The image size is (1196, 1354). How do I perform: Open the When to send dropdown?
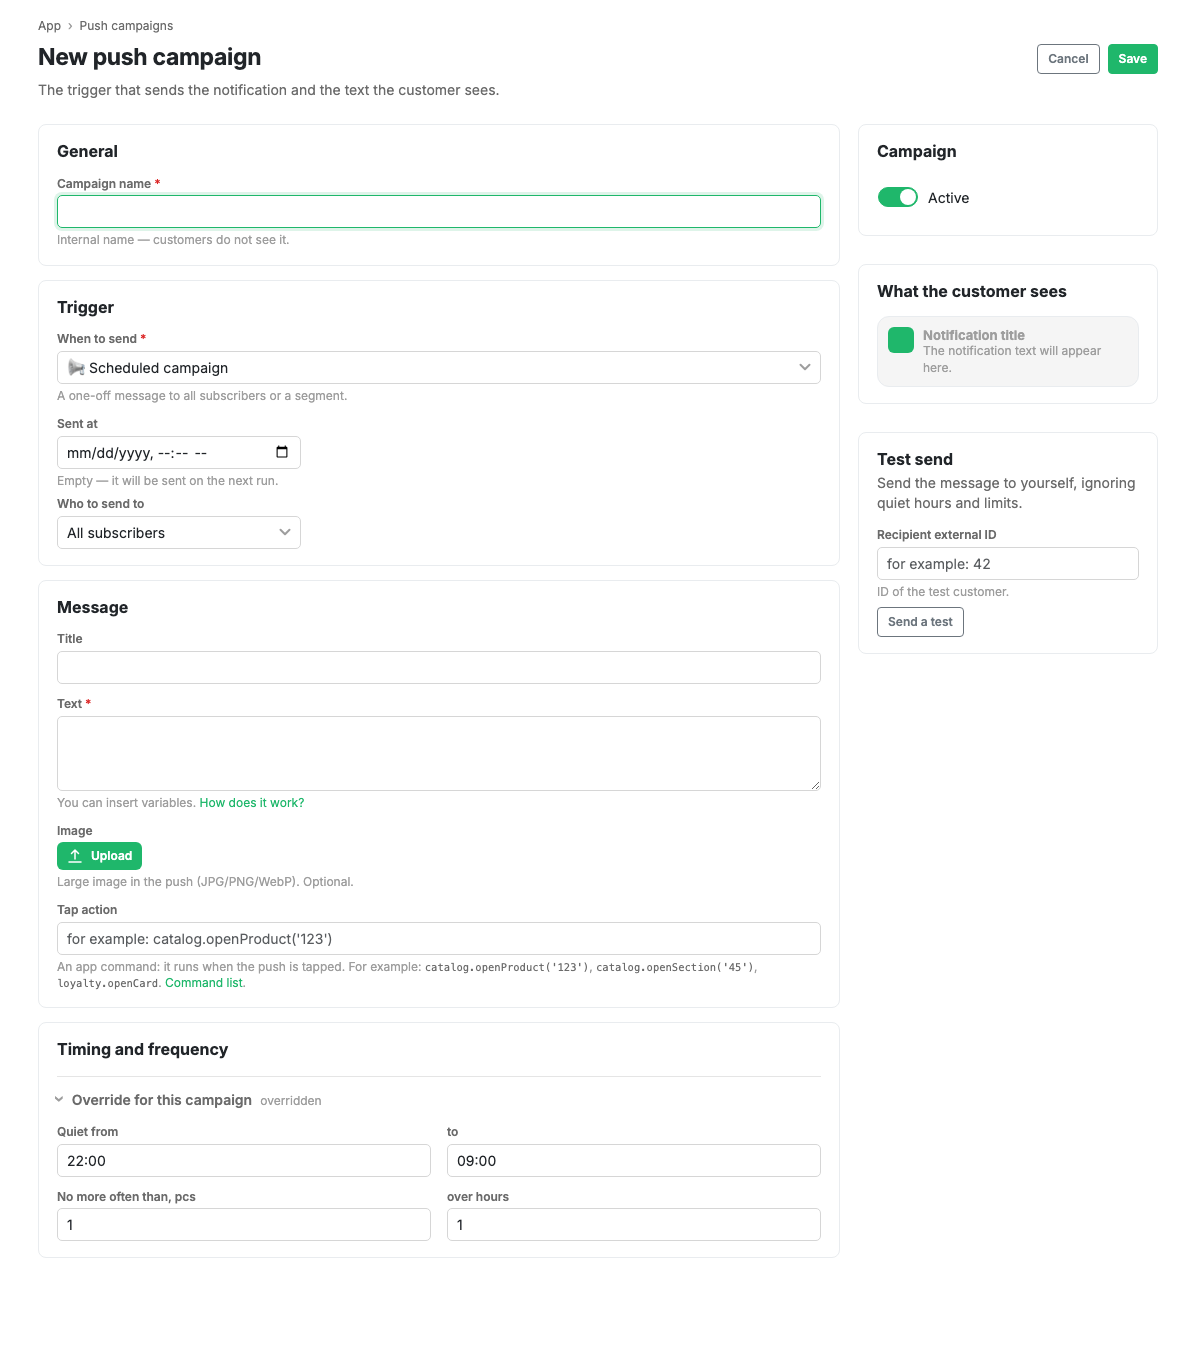click(439, 368)
